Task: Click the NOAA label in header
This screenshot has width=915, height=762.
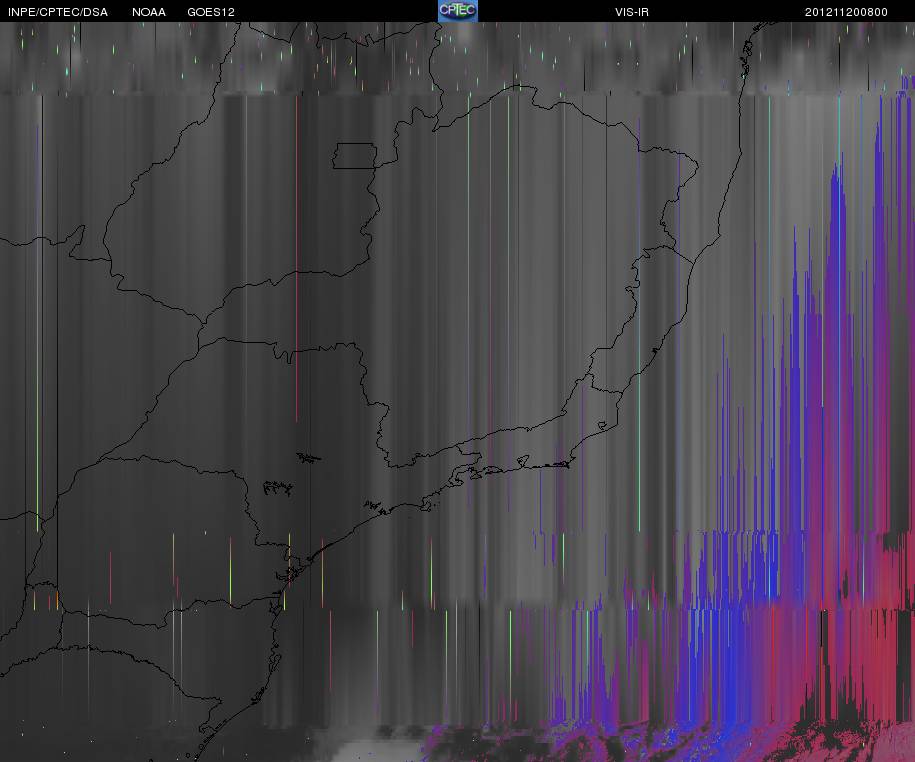Action: click(x=148, y=12)
